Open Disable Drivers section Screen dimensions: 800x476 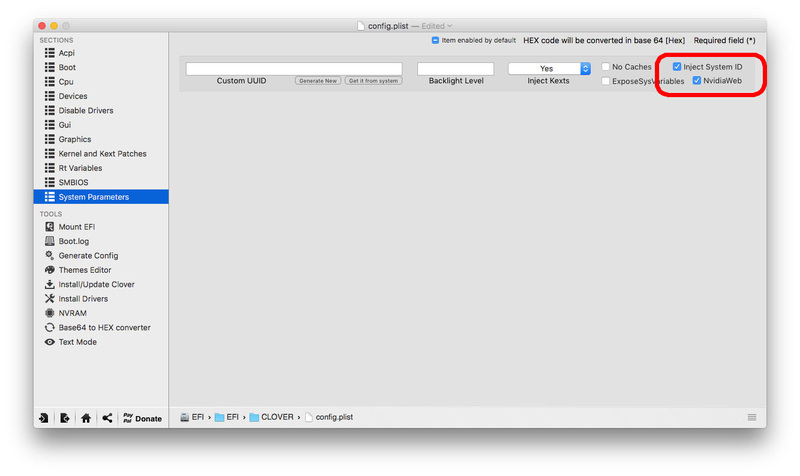pyautogui.click(x=86, y=110)
